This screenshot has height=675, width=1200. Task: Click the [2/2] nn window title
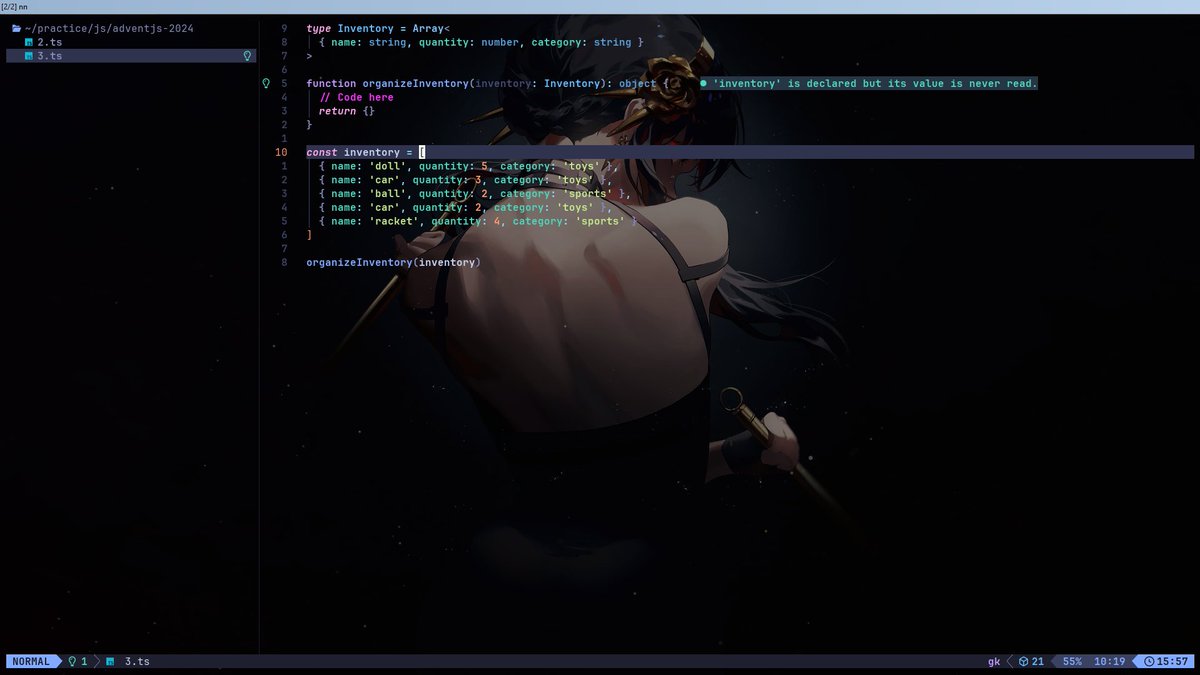point(15,6)
